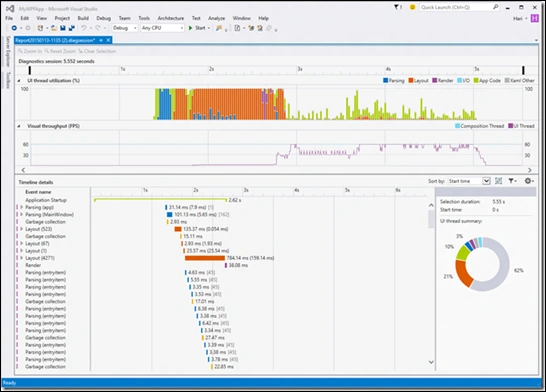Image resolution: width=546 pixels, height=392 pixels.
Task: Click the filter funnel in Timeline details
Action: click(511, 181)
